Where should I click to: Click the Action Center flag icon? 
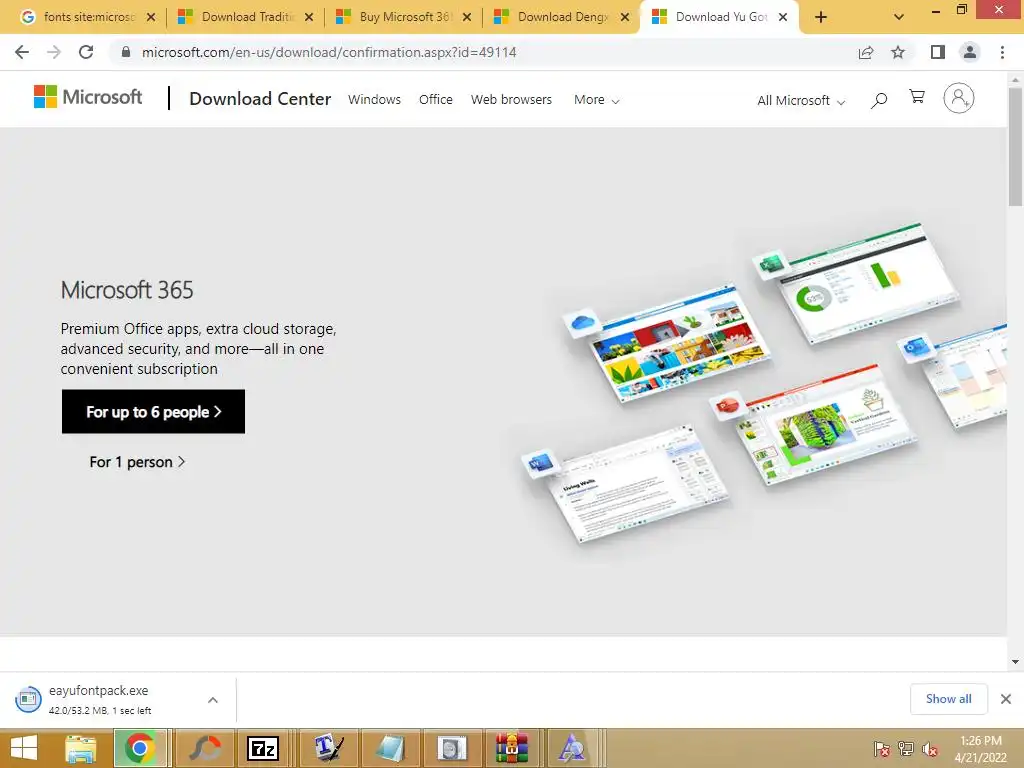(881, 749)
